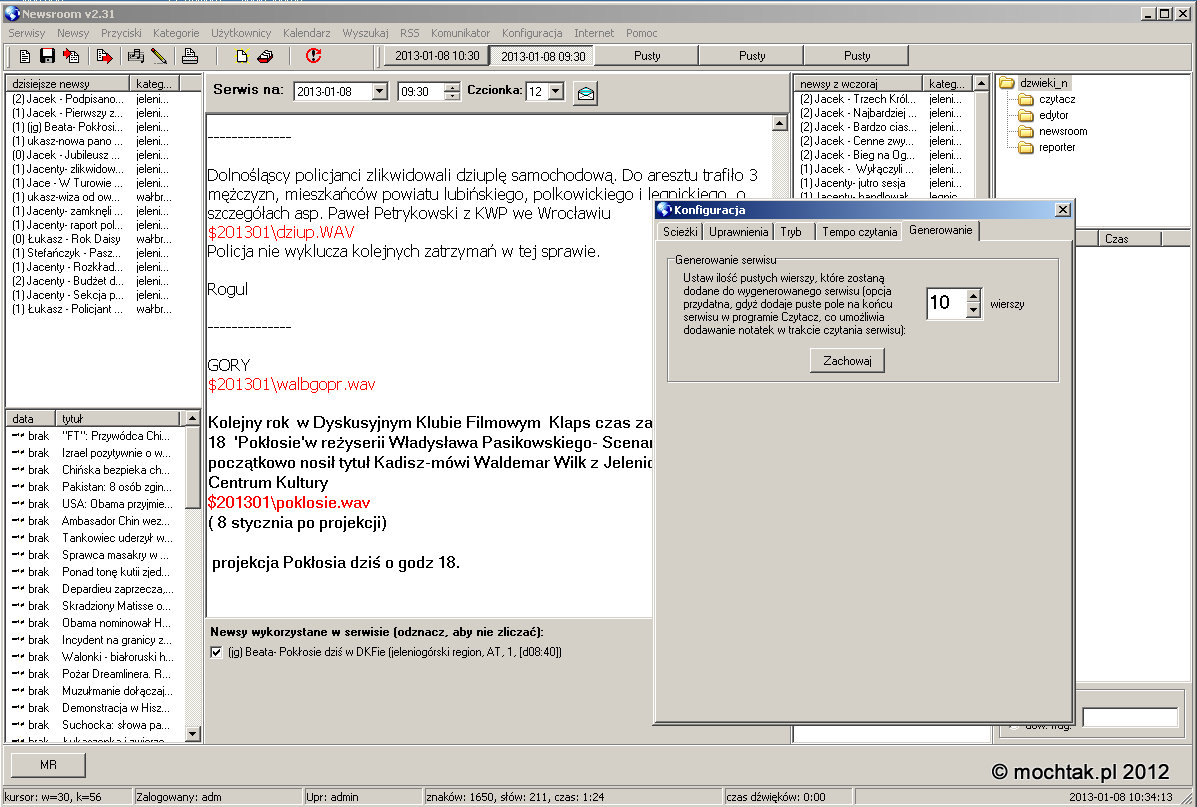Select news row "Stefańczyk - Pasz..."
This screenshot has height=807, width=1197.
[x=68, y=253]
